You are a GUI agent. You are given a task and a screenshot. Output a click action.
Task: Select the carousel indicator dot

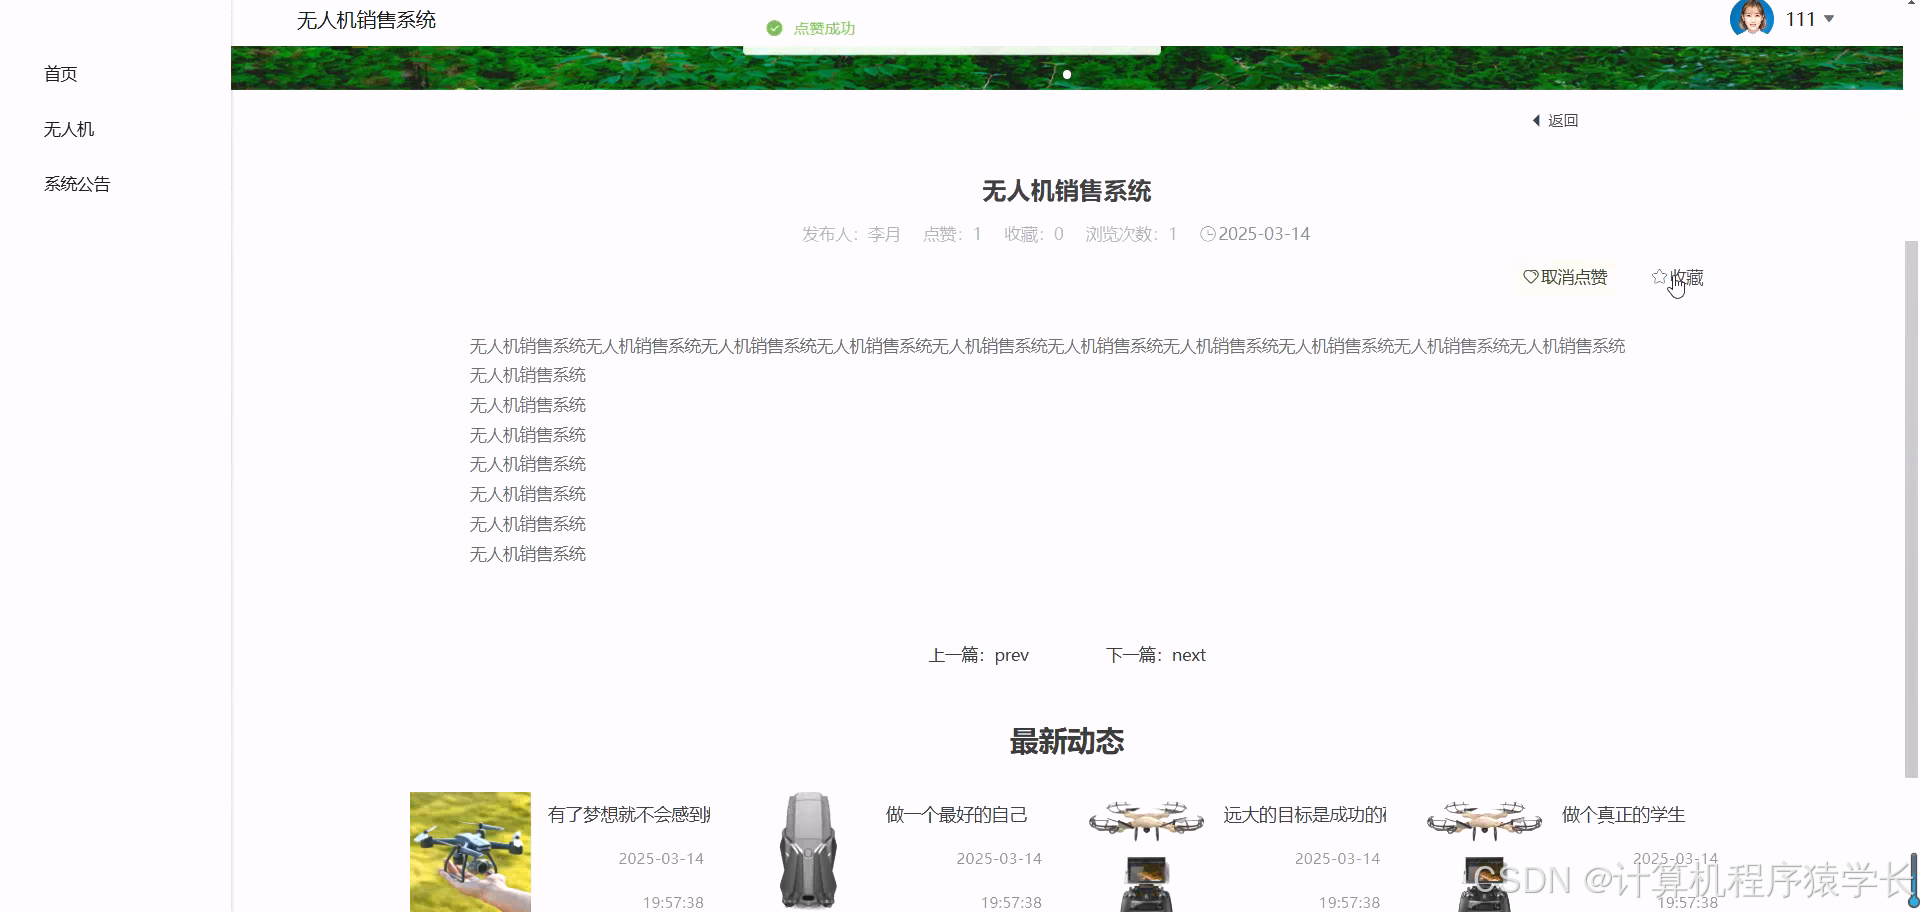coord(1067,74)
